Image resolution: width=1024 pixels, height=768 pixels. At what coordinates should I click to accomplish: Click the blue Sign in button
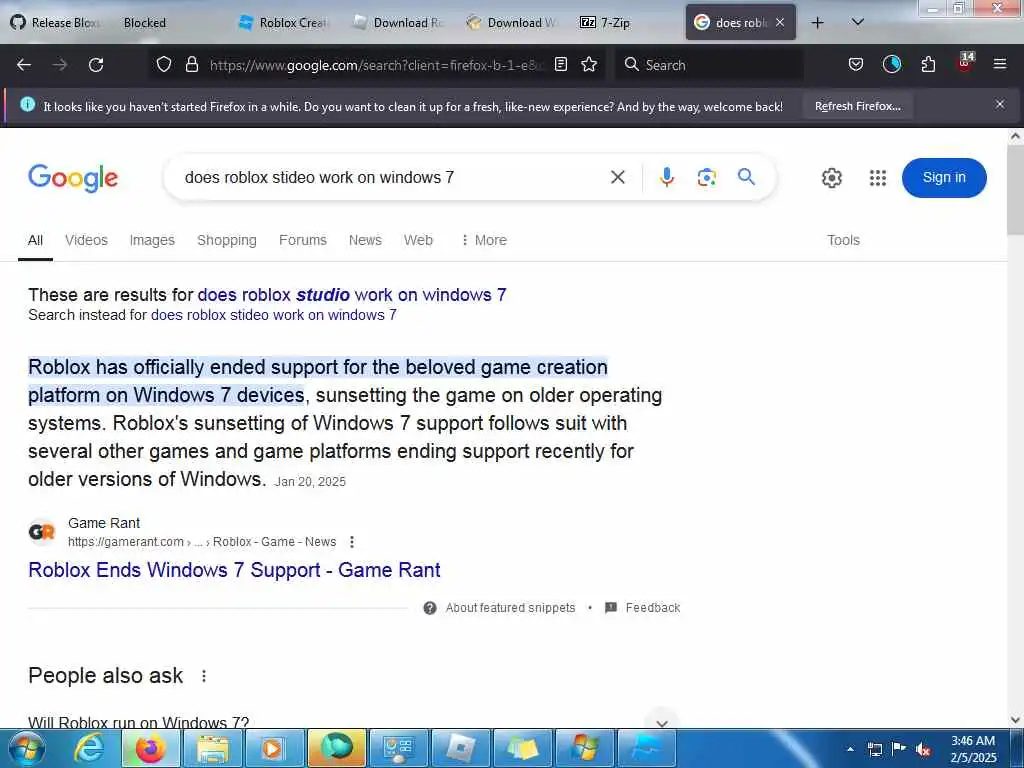tap(944, 178)
